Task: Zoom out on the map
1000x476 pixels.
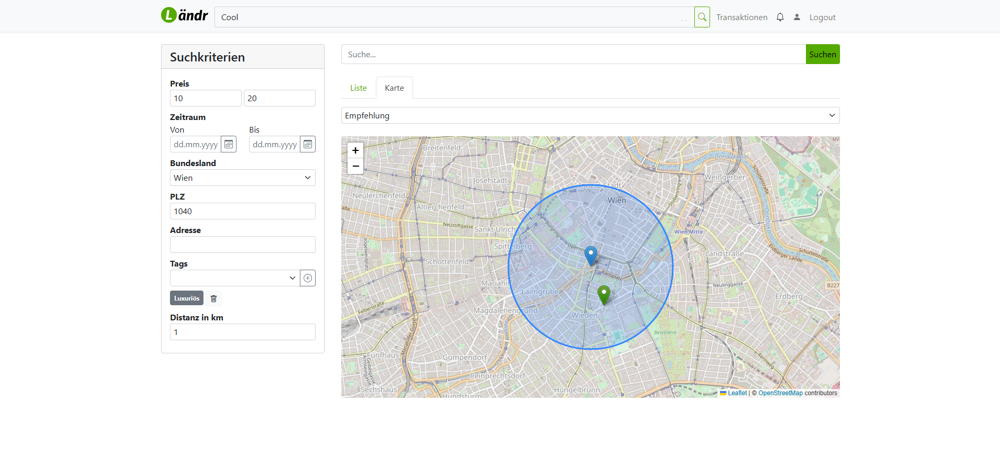Action: click(355, 167)
